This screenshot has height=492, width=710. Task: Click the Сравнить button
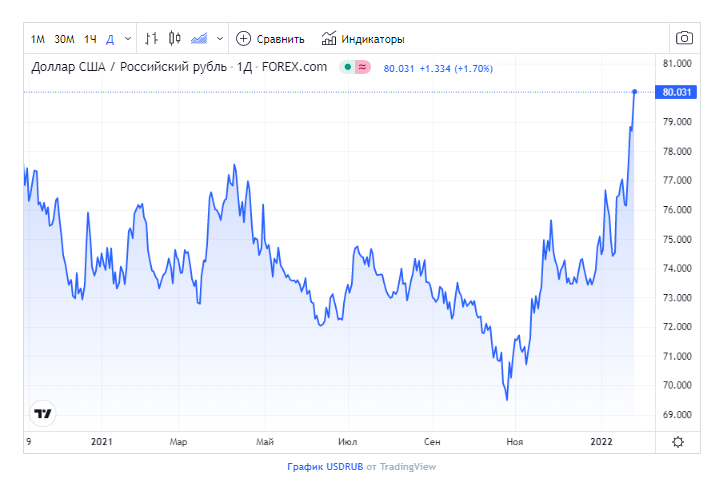[x=270, y=39]
